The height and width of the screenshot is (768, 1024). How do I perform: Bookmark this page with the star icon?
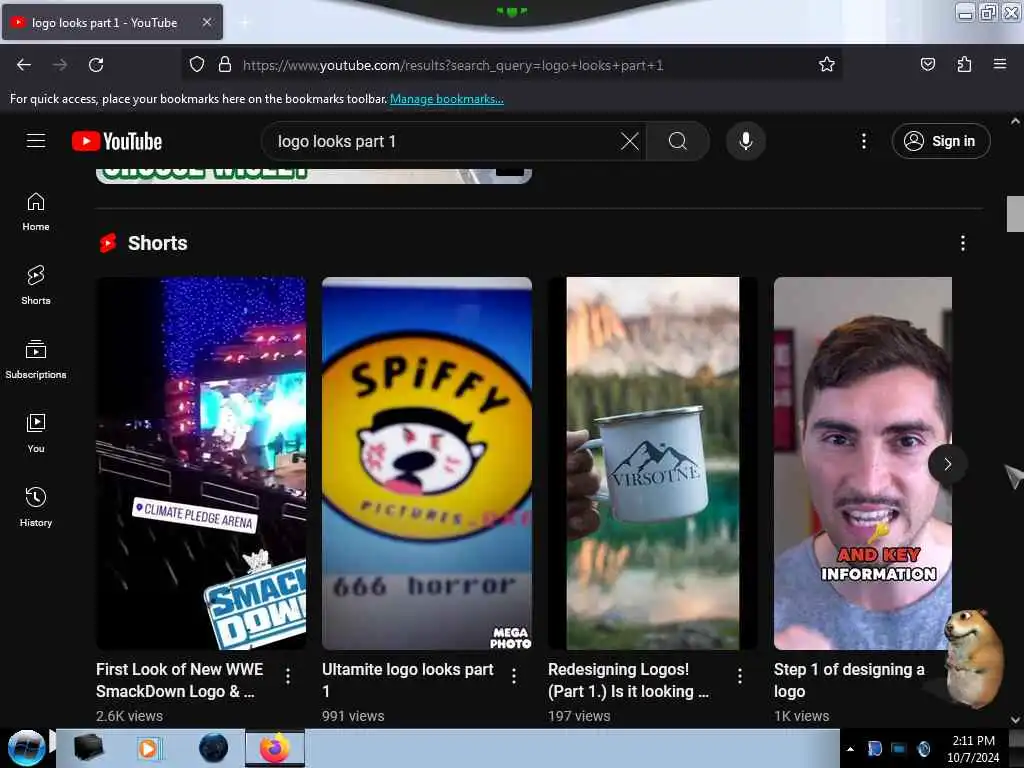(827, 65)
